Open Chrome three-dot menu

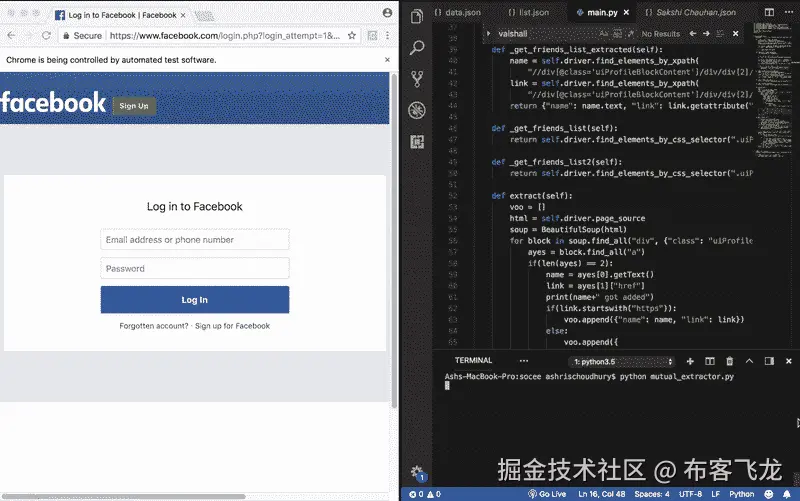[x=388, y=35]
